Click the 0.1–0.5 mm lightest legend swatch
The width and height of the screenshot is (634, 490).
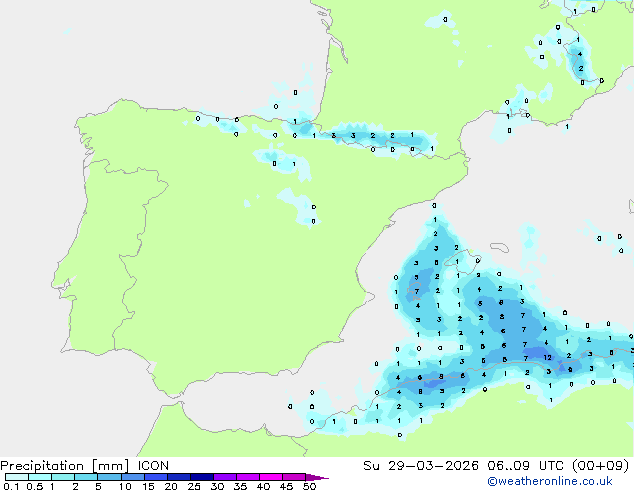[x=17, y=477]
